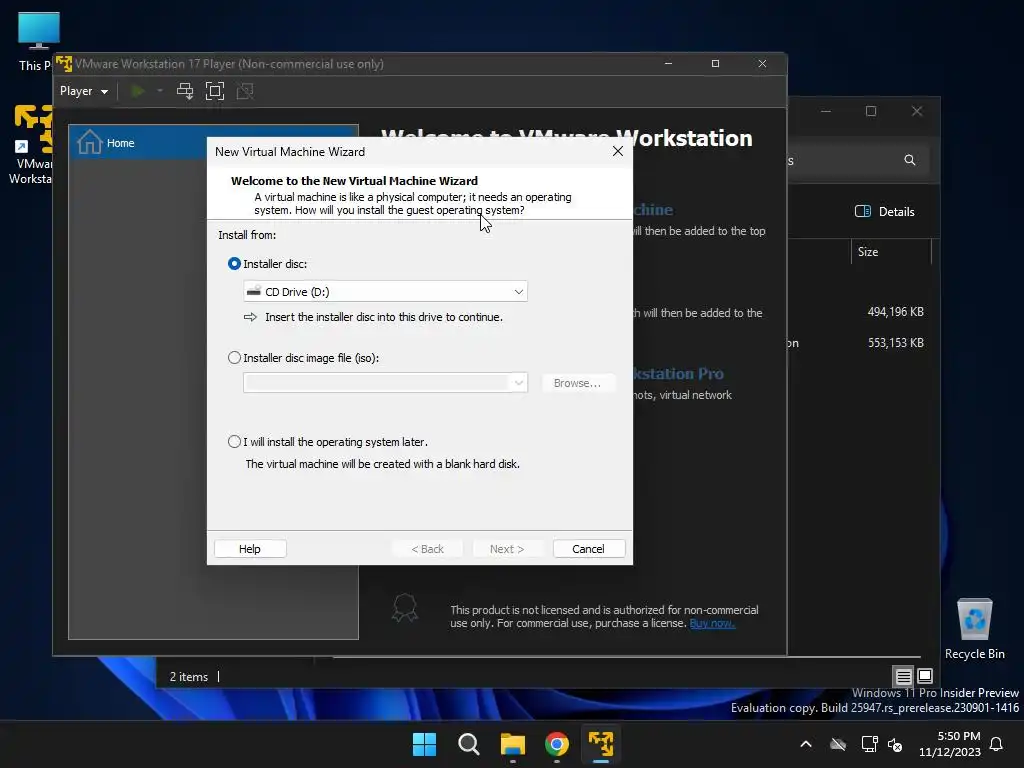Viewport: 1024px width, 768px height.
Task: Click the Browse... button
Action: coord(577,383)
